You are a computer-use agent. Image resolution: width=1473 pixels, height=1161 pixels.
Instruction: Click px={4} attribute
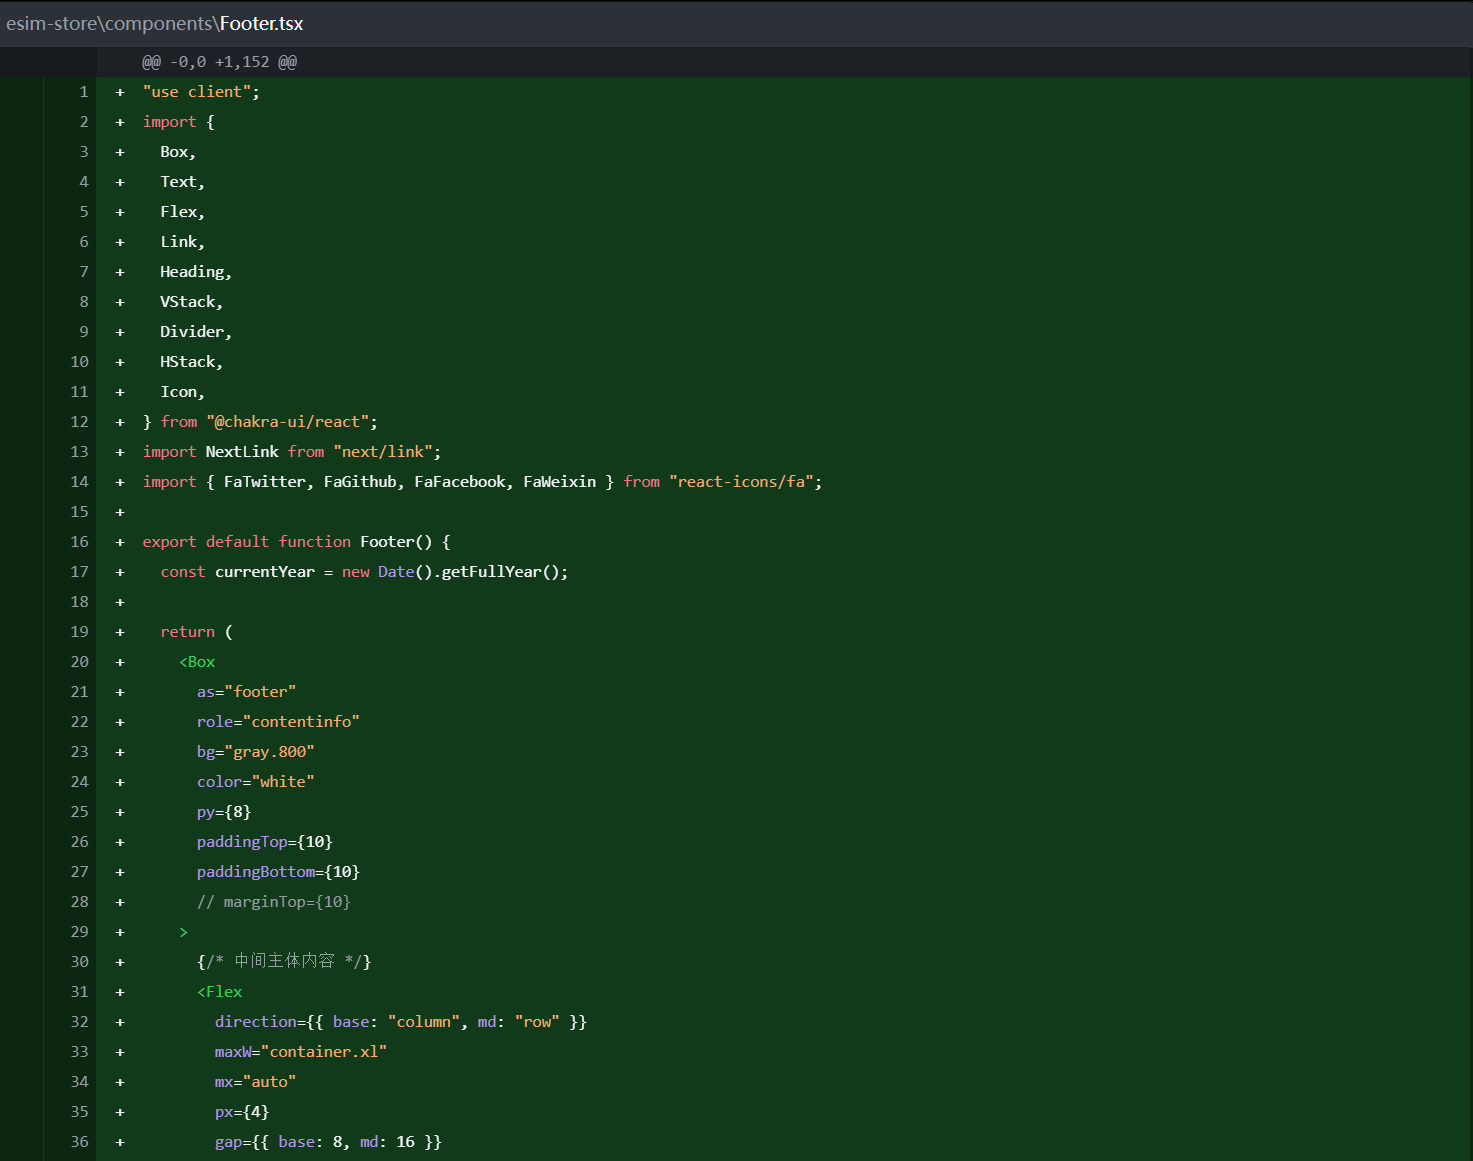(x=242, y=1112)
